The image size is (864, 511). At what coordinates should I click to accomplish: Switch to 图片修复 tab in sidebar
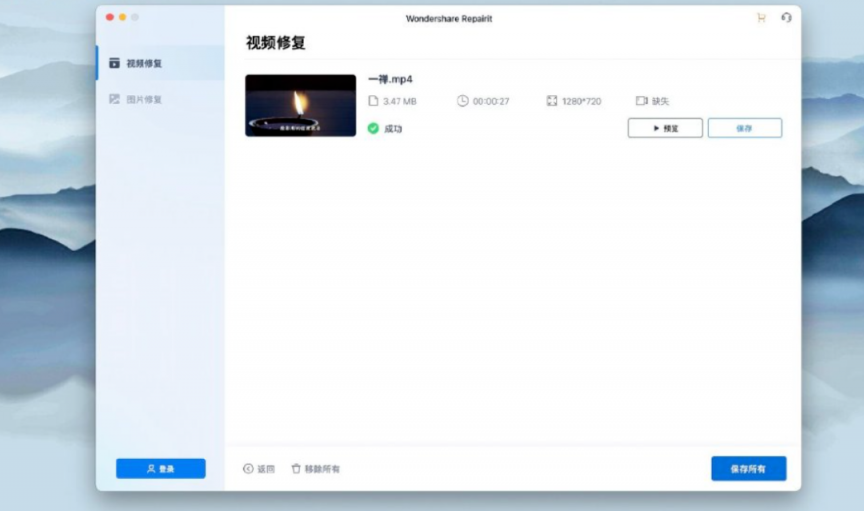143,99
